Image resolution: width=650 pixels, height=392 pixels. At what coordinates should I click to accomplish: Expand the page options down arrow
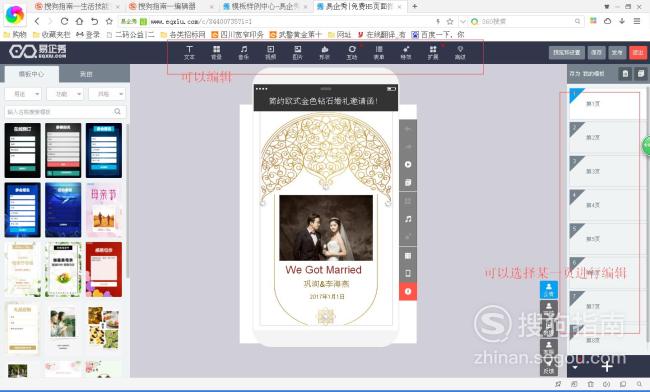point(575,367)
